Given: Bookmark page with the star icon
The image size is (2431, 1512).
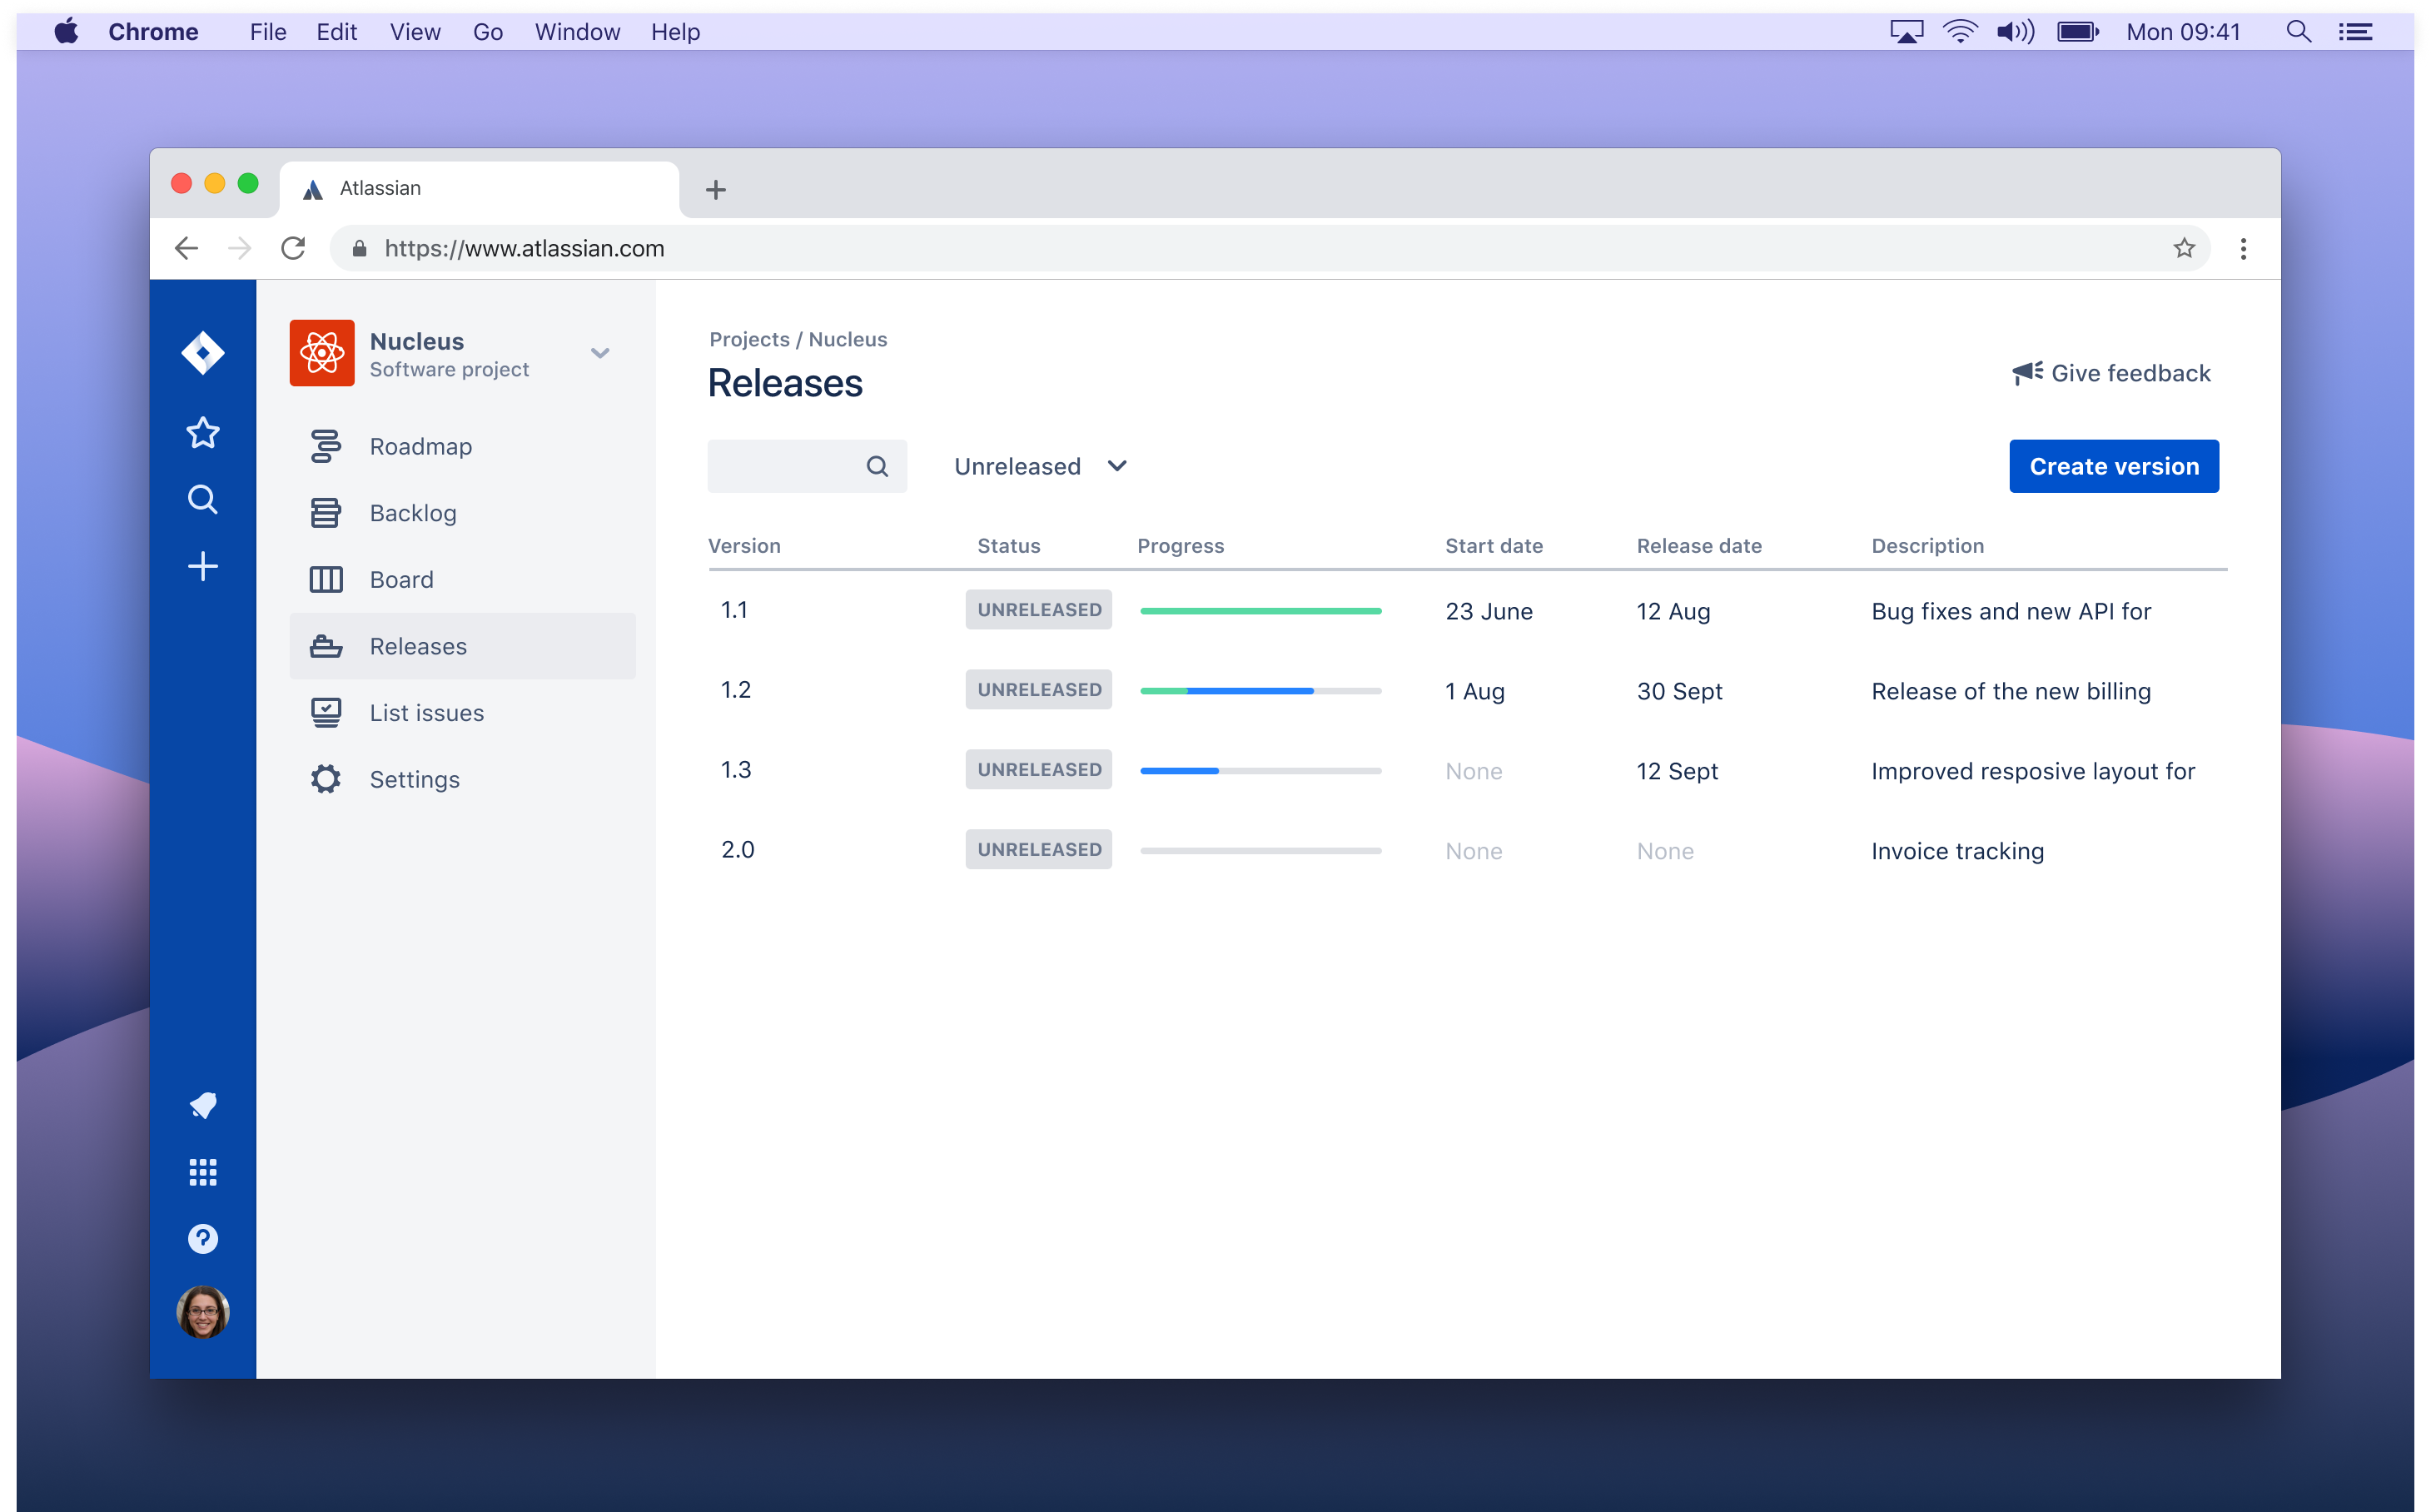Looking at the screenshot, I should (x=2184, y=248).
